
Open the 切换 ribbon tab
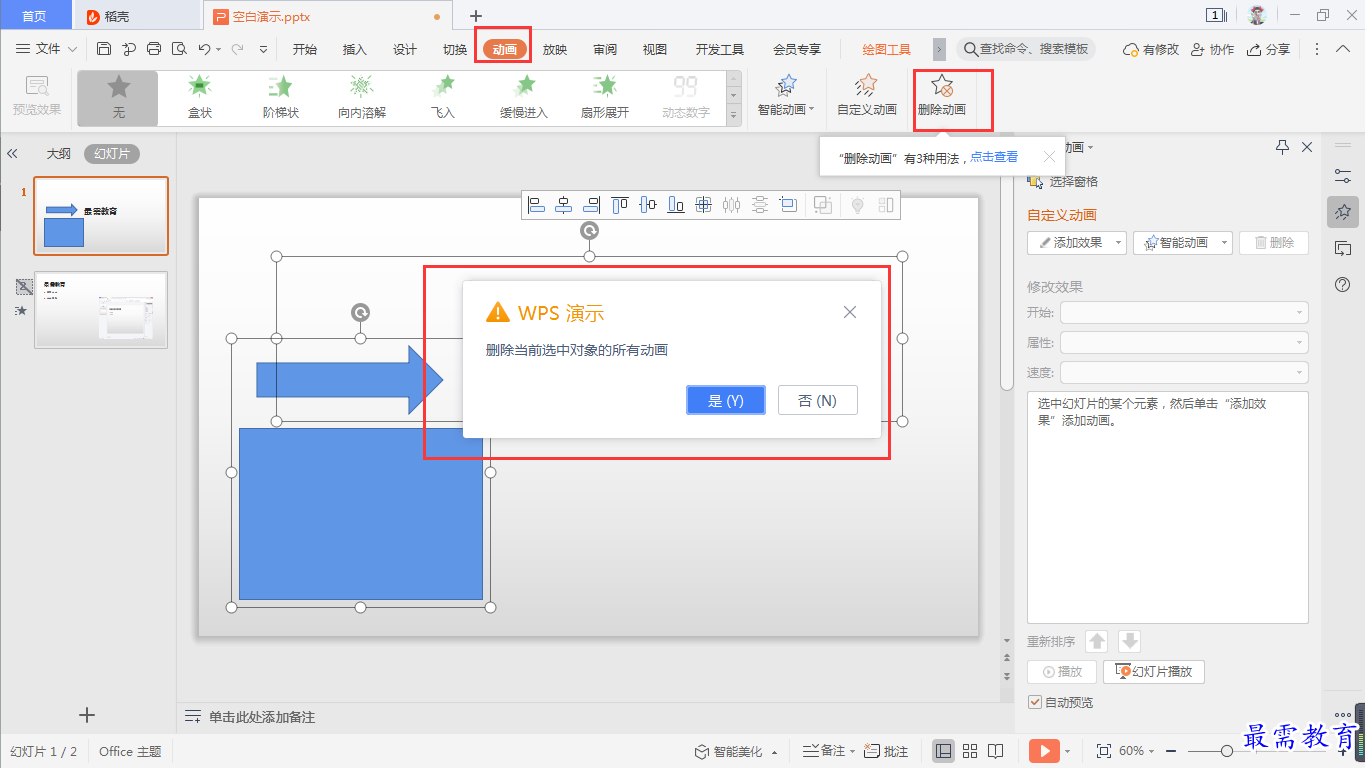click(x=455, y=49)
